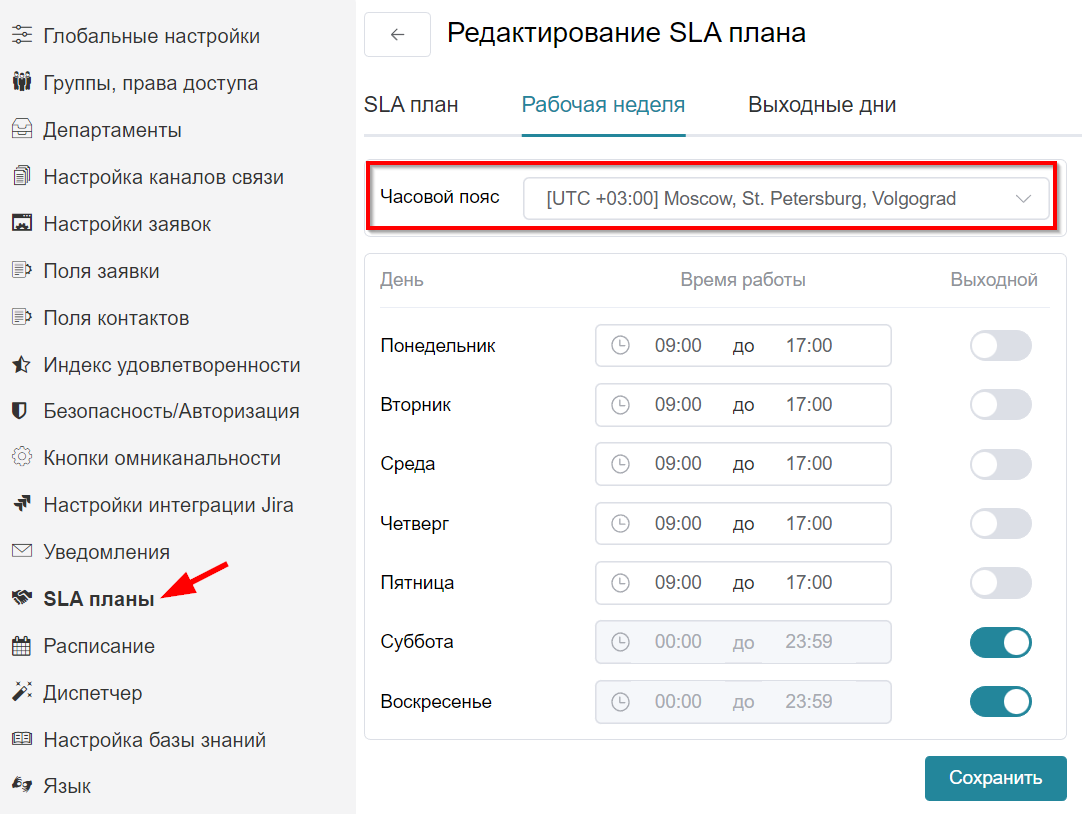Viewport: 1082px width, 814px height.
Task: Click the sliders icon next to Глобальные настройки
Action: [22, 34]
